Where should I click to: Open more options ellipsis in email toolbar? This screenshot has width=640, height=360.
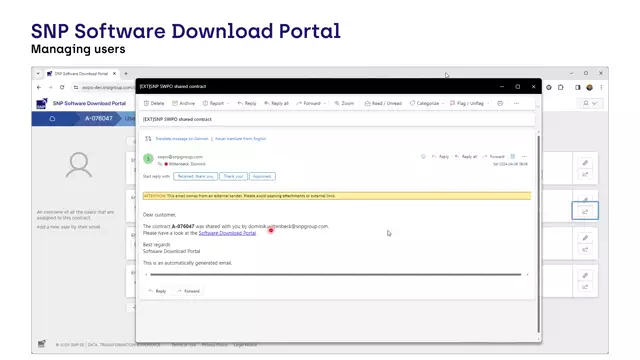click(516, 103)
